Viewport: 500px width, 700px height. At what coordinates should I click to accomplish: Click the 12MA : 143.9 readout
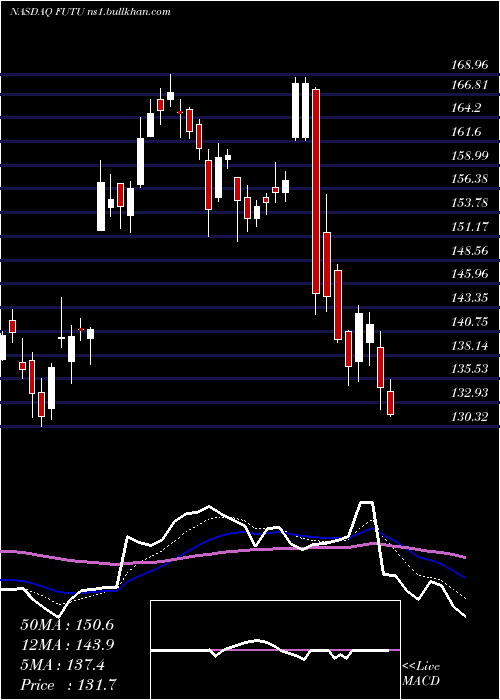click(x=67, y=645)
